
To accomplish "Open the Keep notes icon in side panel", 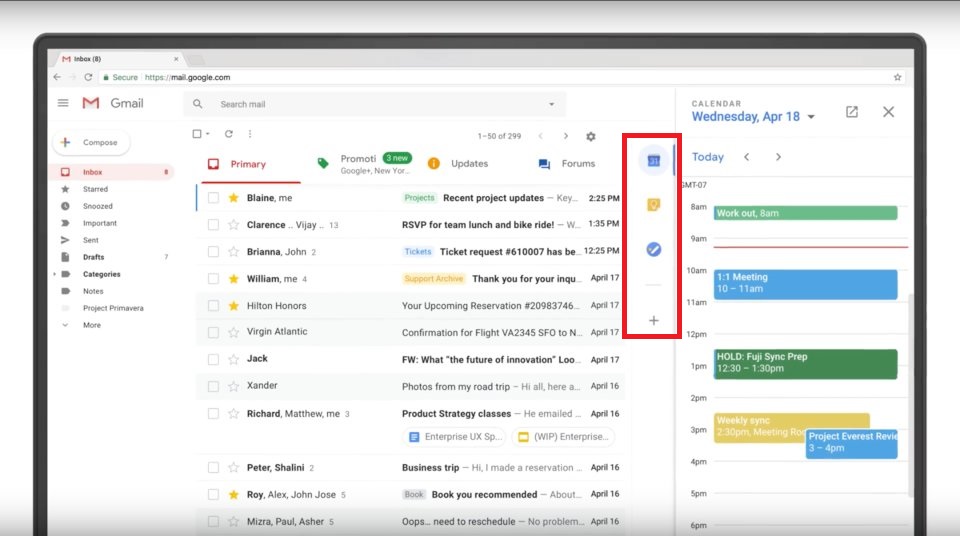I will coord(653,205).
